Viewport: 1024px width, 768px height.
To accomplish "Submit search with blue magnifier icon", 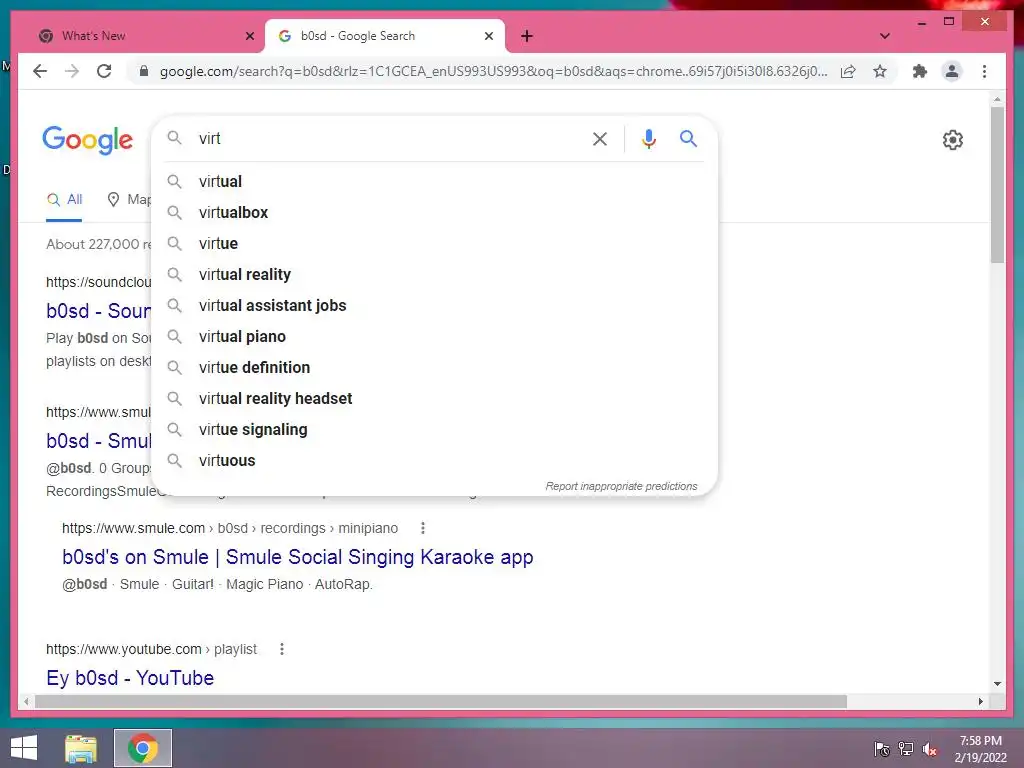I will point(688,138).
